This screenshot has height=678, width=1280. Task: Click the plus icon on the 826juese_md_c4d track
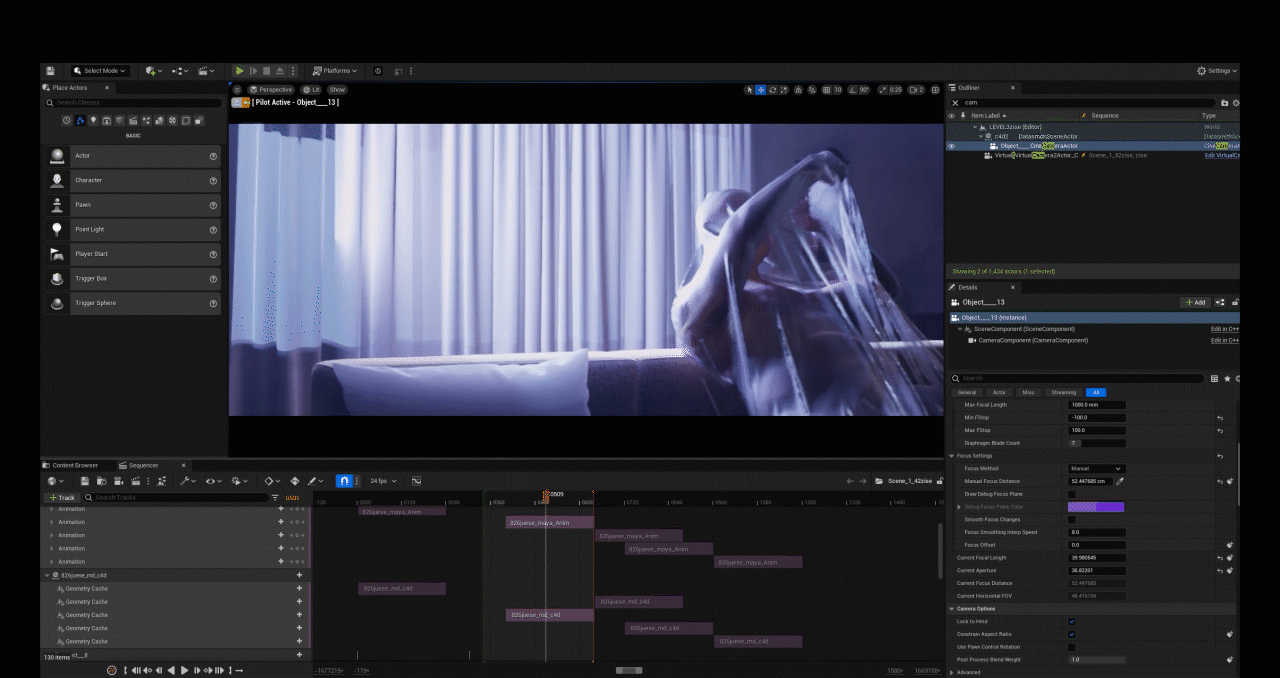tap(299, 575)
